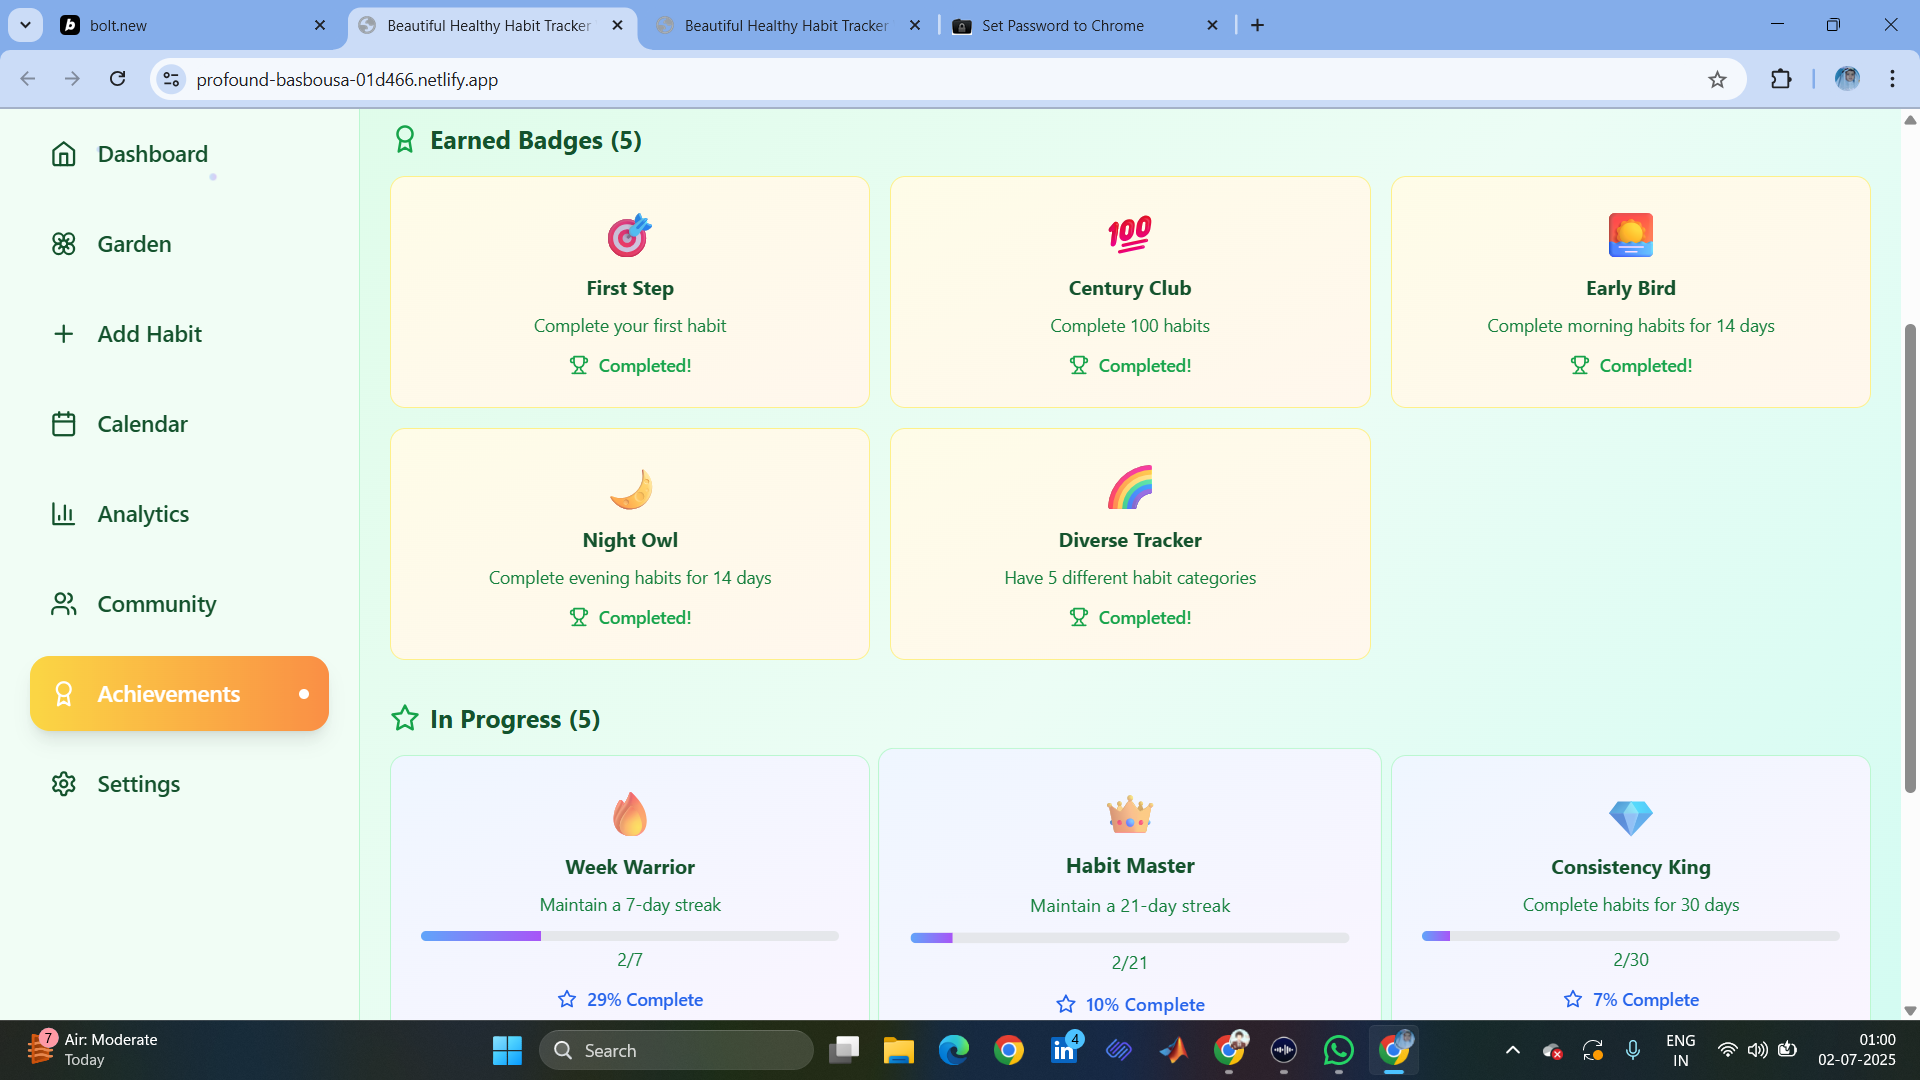
Task: Click the Analytics bar chart icon
Action: pos(63,514)
